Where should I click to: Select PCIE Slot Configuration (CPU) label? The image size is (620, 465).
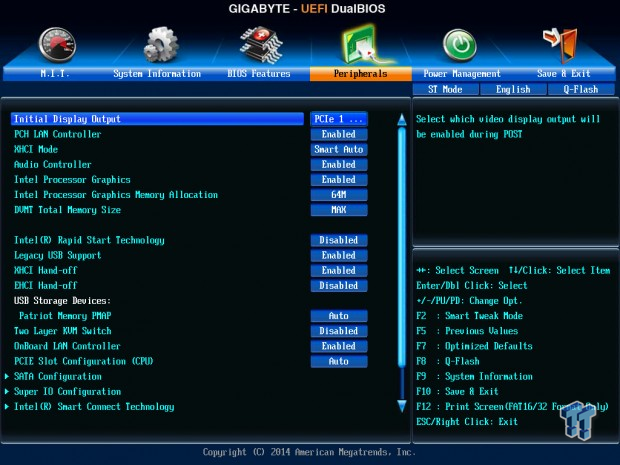pos(83,361)
